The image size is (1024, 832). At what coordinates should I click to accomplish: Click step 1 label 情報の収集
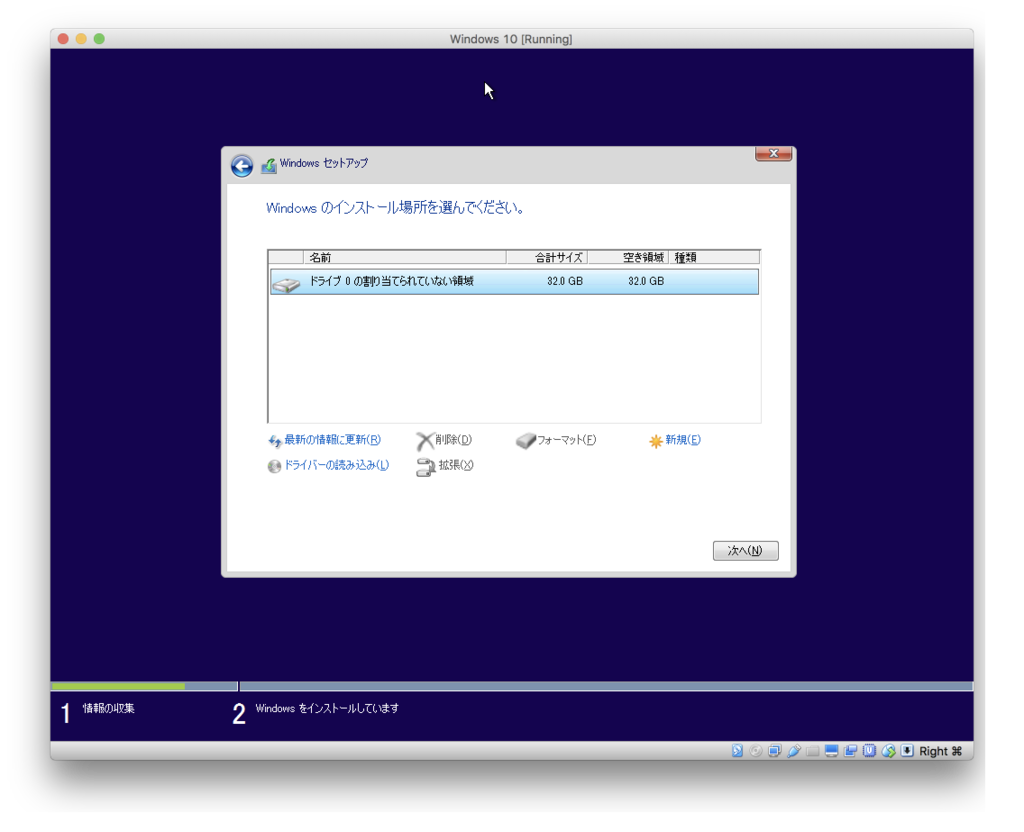click(108, 708)
